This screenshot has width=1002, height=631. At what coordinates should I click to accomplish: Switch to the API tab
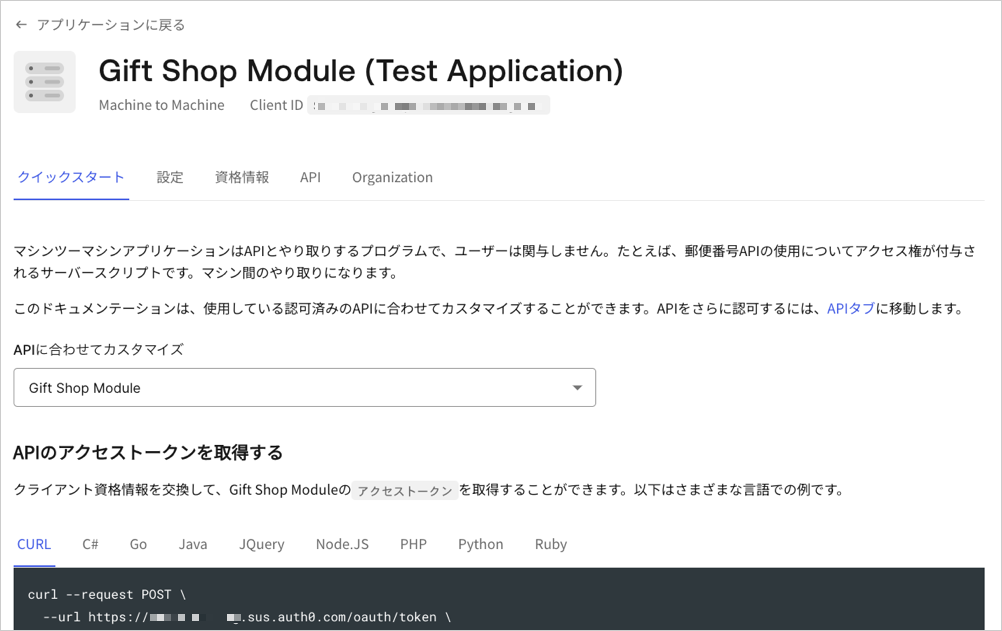pyautogui.click(x=310, y=177)
